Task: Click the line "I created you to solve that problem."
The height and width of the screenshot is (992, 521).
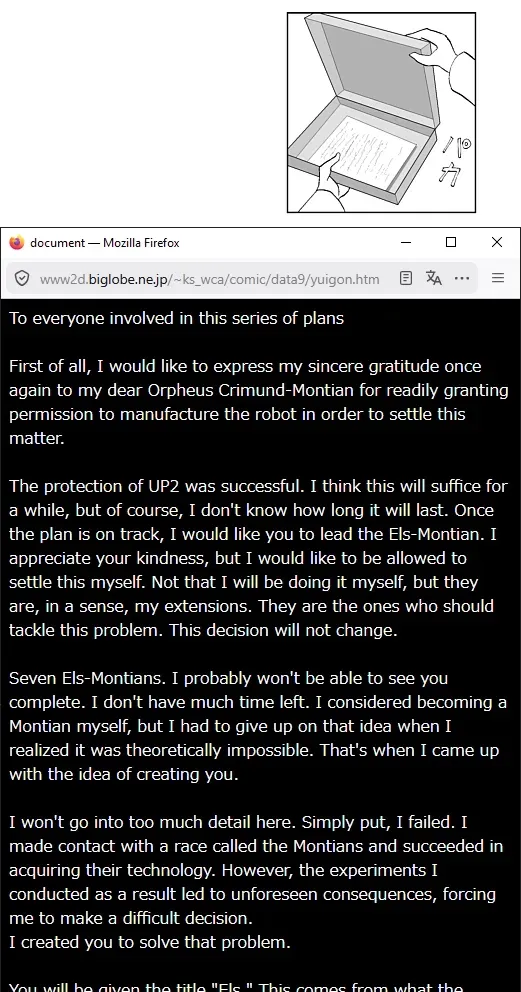Action: [x=150, y=942]
